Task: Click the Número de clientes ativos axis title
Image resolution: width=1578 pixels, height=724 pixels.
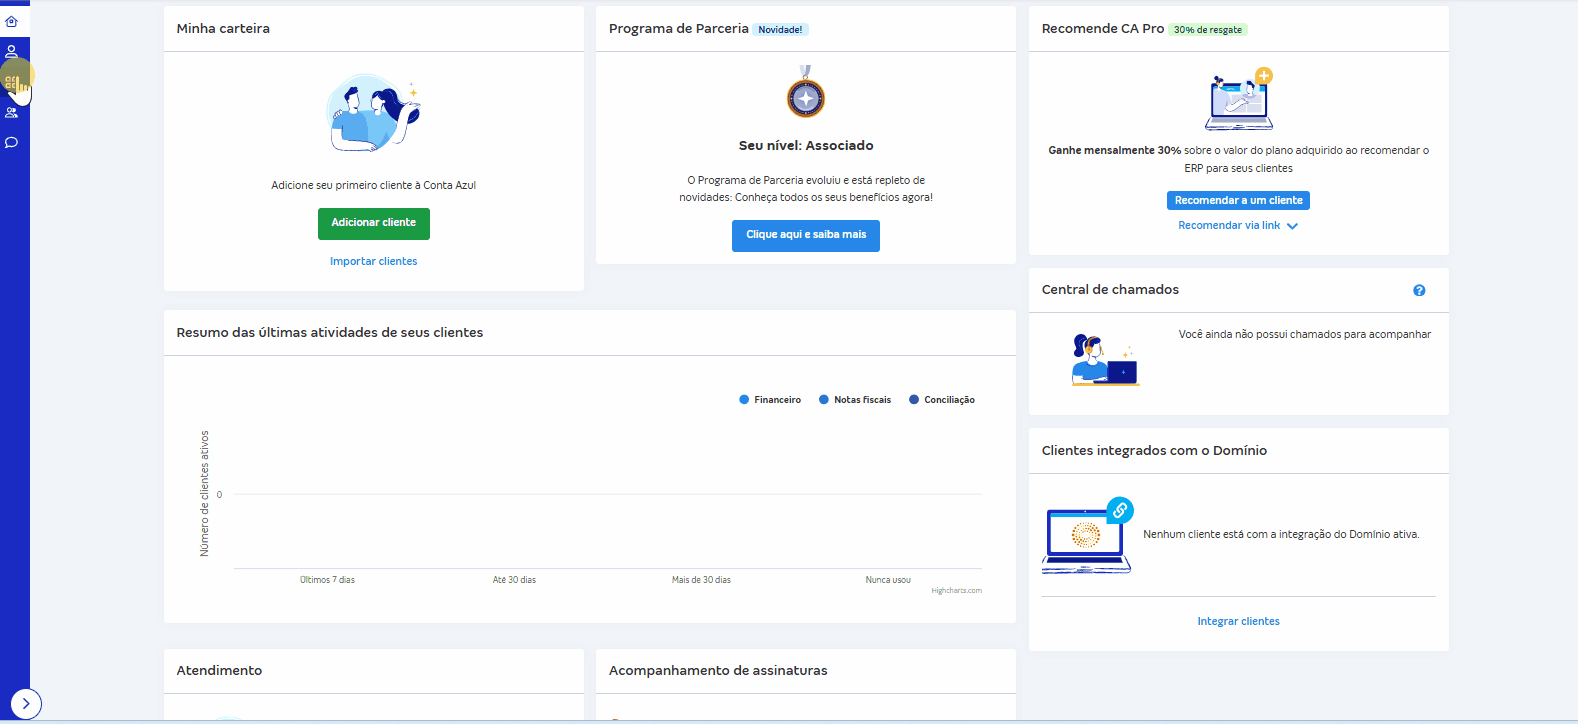Action: [x=204, y=494]
